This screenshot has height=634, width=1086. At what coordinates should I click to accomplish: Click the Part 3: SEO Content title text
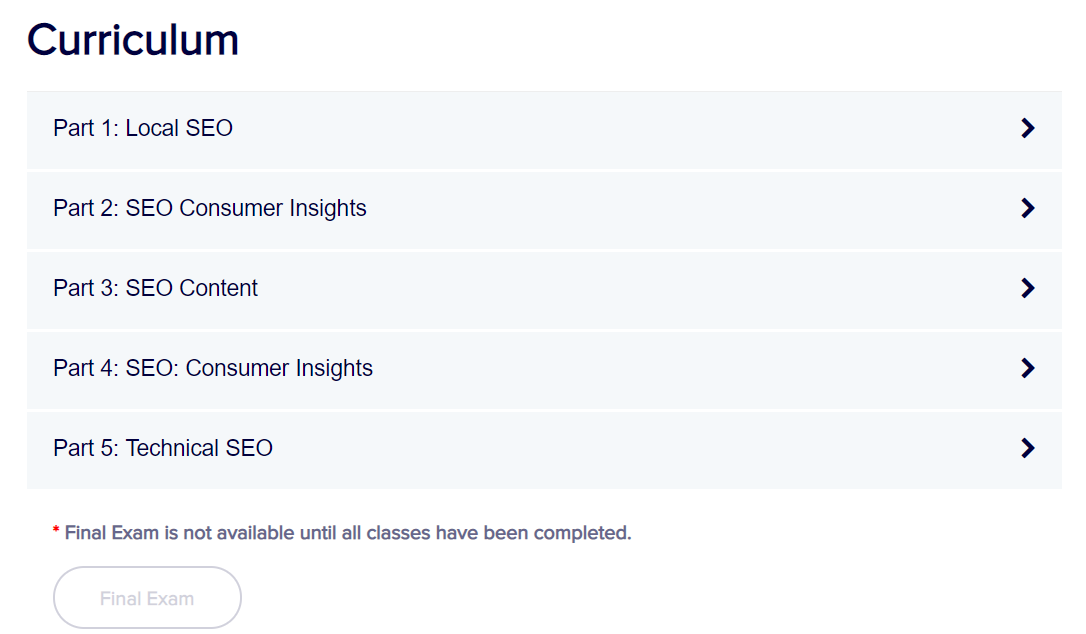[155, 288]
